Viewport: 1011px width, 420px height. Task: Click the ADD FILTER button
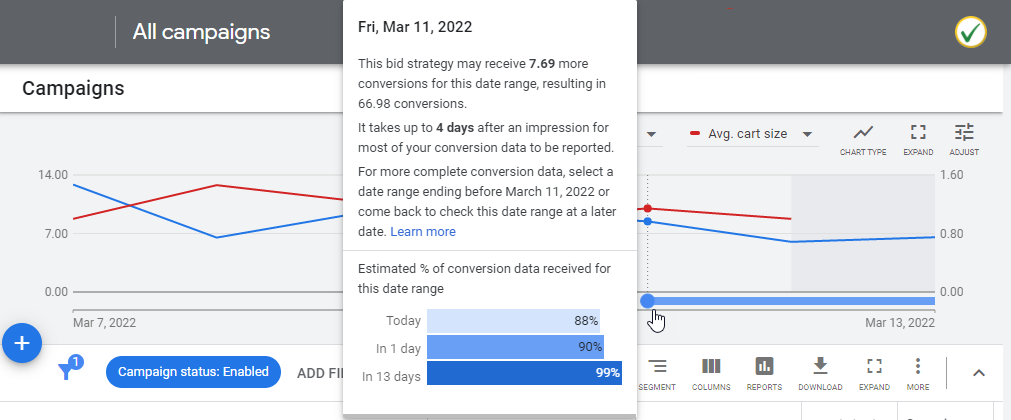coord(320,372)
